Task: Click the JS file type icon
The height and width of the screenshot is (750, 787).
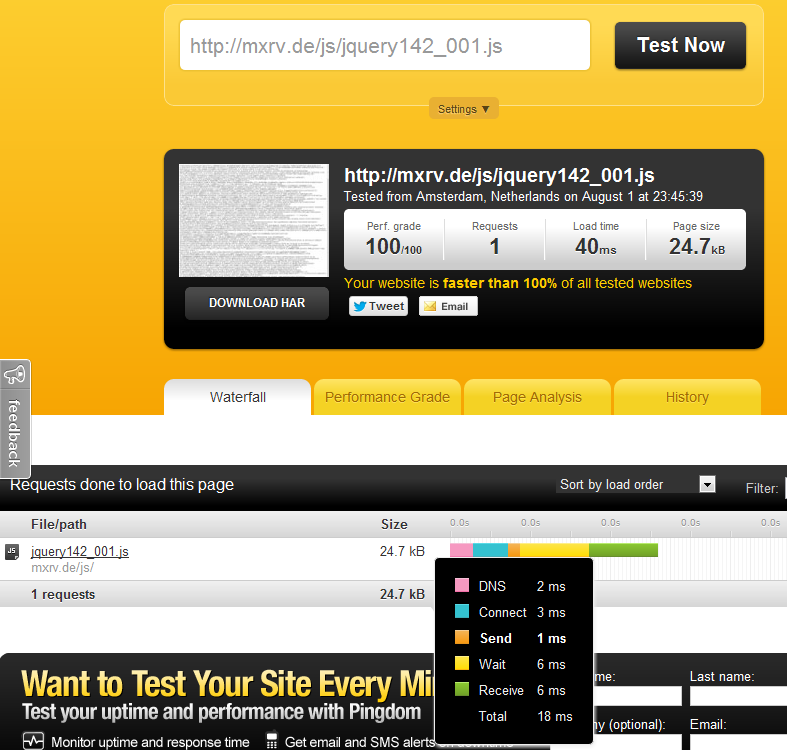Action: (x=12, y=552)
